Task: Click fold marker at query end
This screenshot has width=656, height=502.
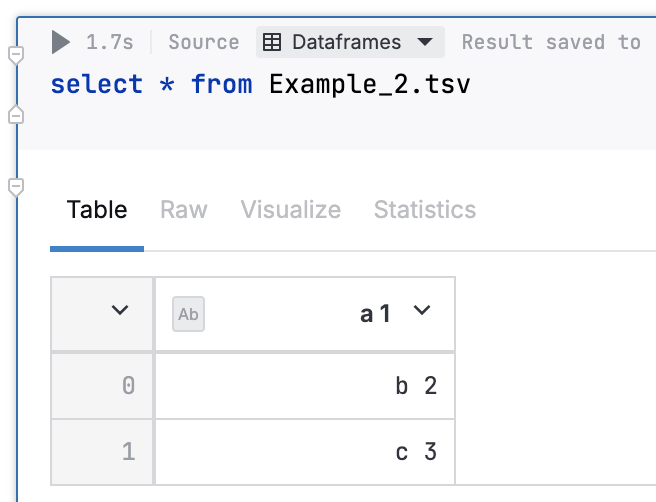Action: (x=16, y=115)
